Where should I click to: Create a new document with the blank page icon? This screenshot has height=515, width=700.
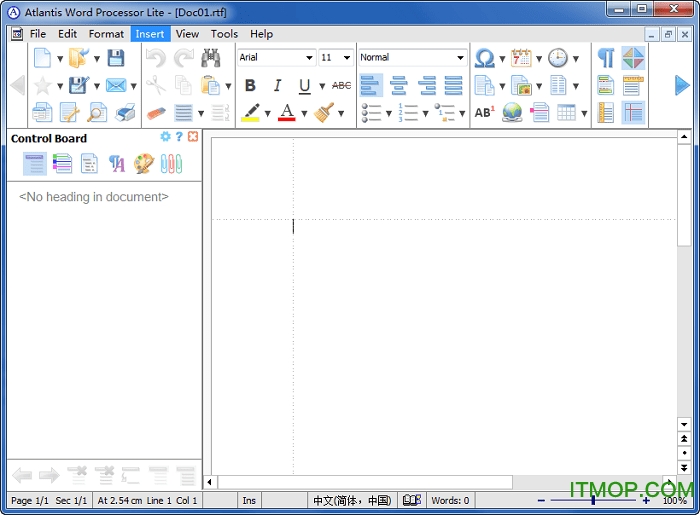pyautogui.click(x=42, y=58)
